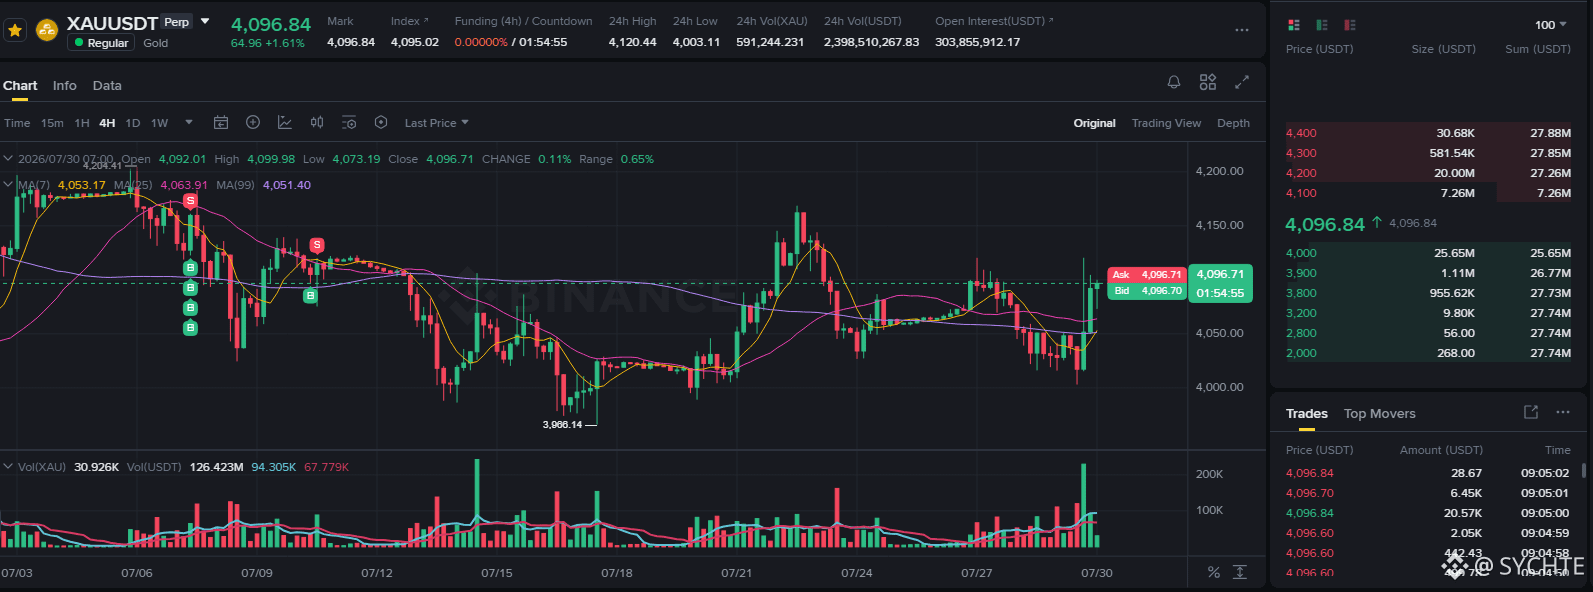Switch to the Info tab
The height and width of the screenshot is (592, 1593).
point(65,86)
